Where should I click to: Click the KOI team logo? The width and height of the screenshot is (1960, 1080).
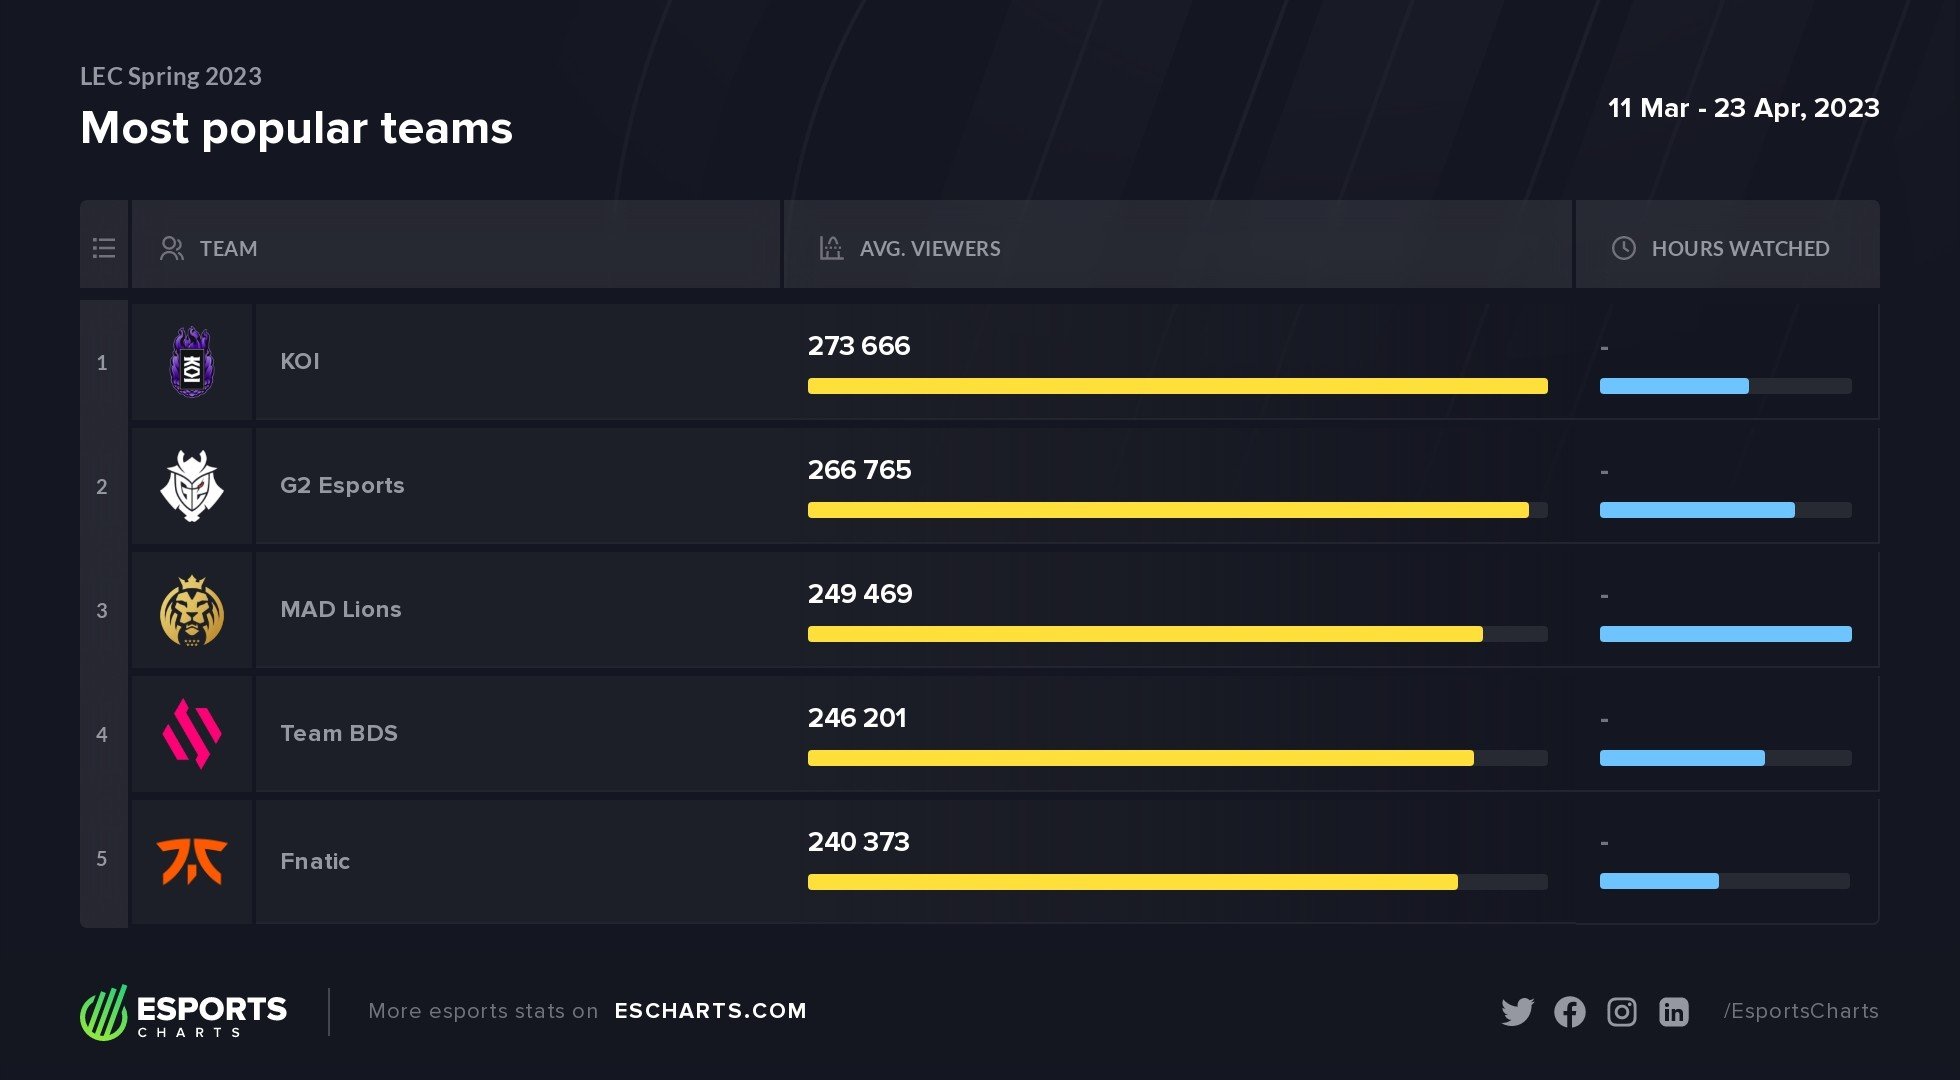tap(192, 362)
